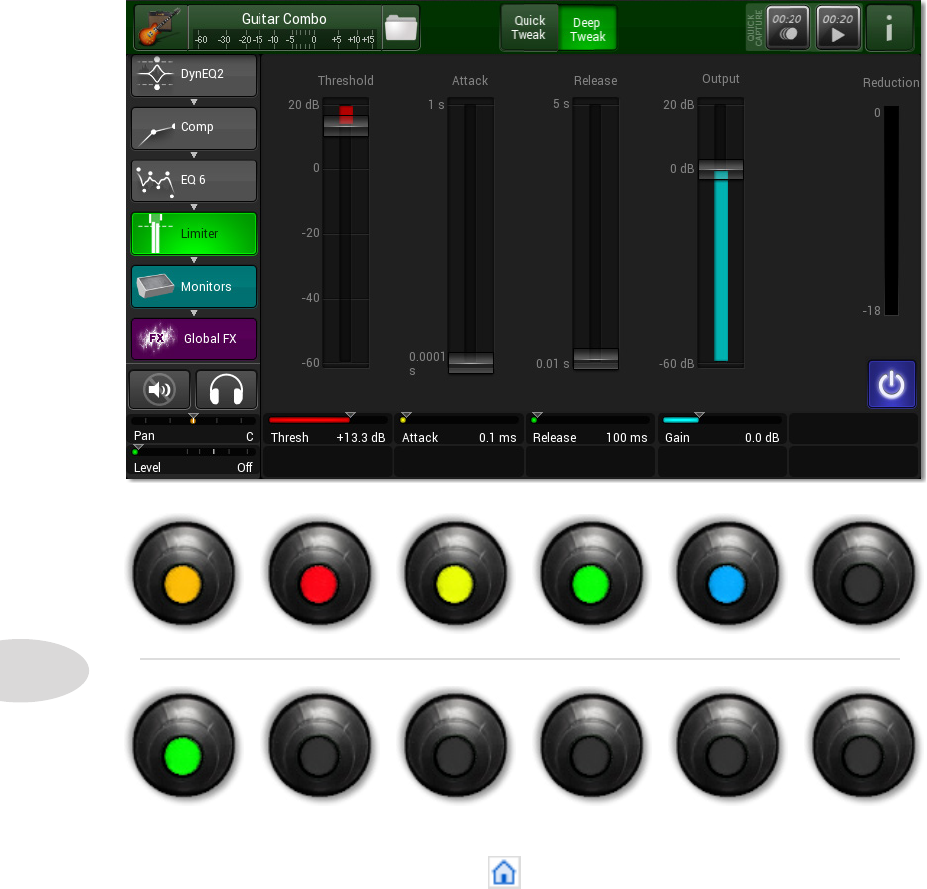Image resolution: width=927 pixels, height=889 pixels.
Task: Open the Monitors block
Action: coord(194,286)
